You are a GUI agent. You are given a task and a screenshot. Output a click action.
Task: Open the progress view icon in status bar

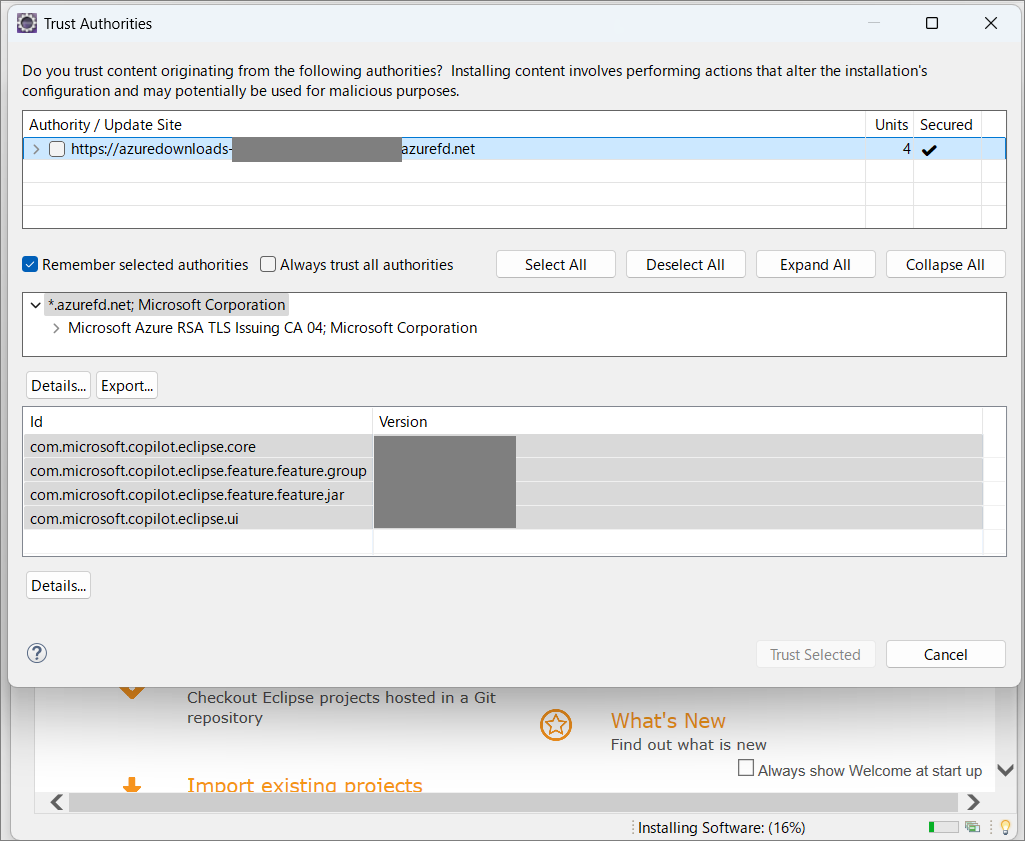point(973,827)
